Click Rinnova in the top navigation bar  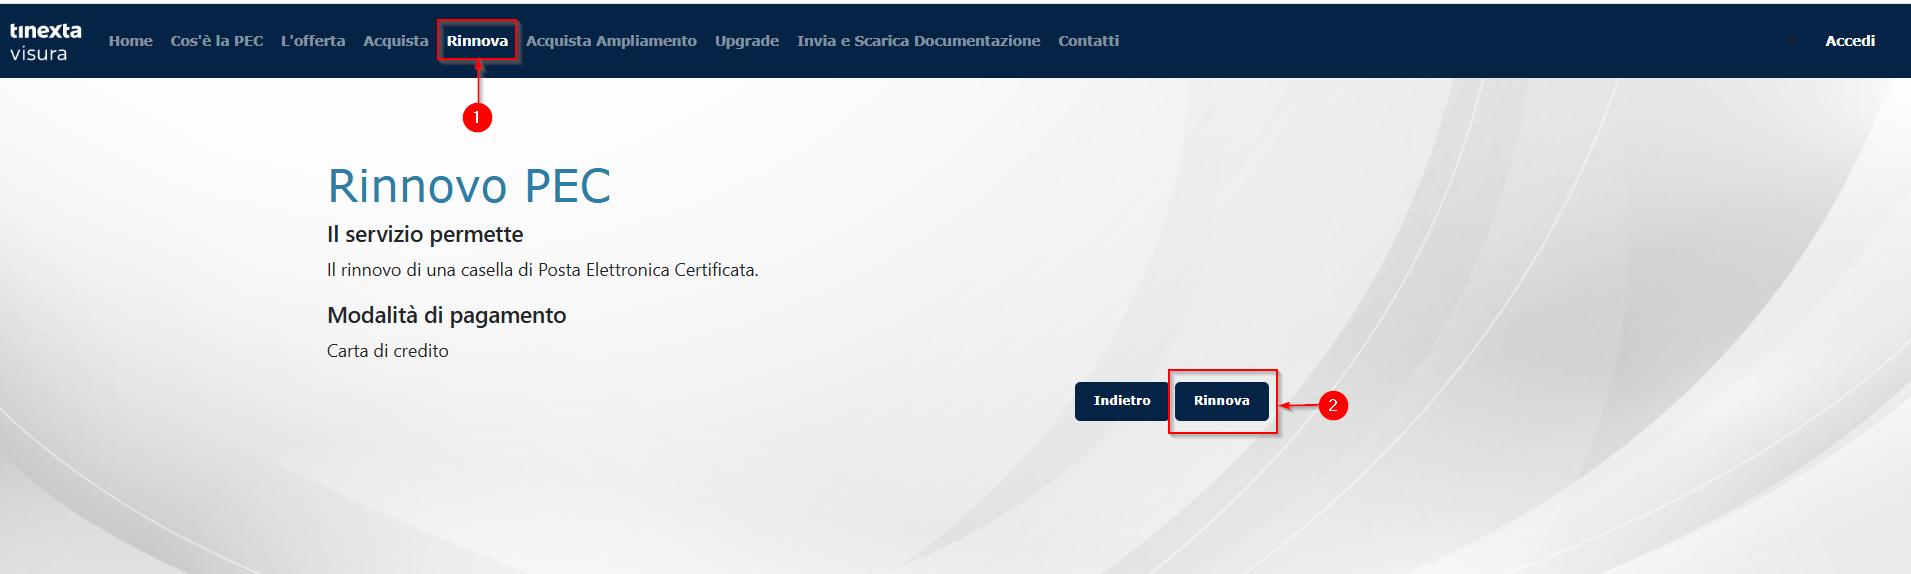pos(477,41)
